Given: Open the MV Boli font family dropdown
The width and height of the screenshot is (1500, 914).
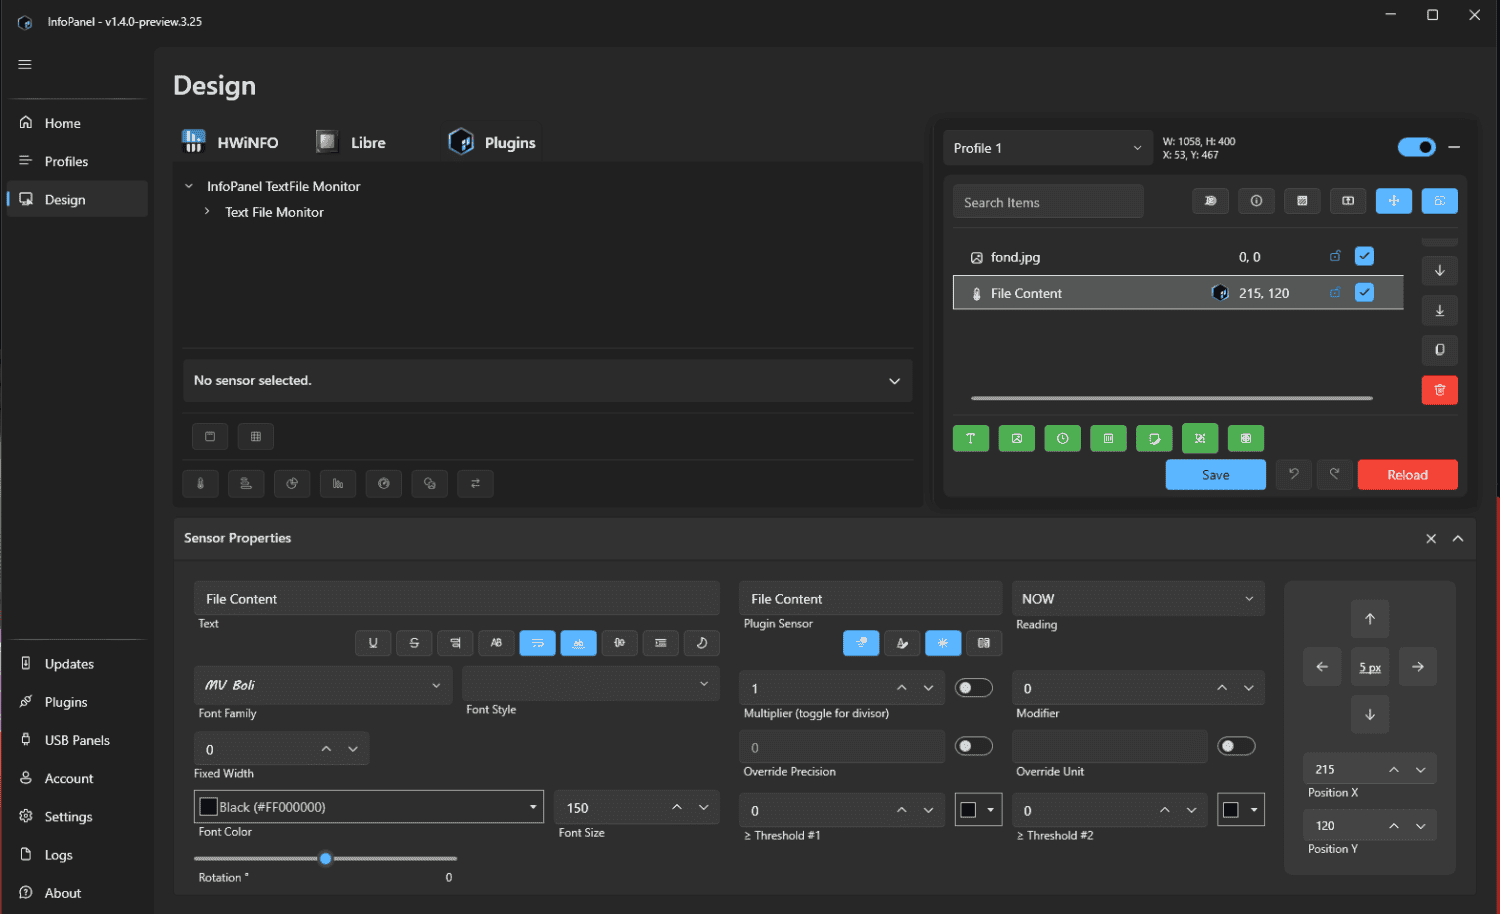Looking at the screenshot, I should click(x=323, y=685).
